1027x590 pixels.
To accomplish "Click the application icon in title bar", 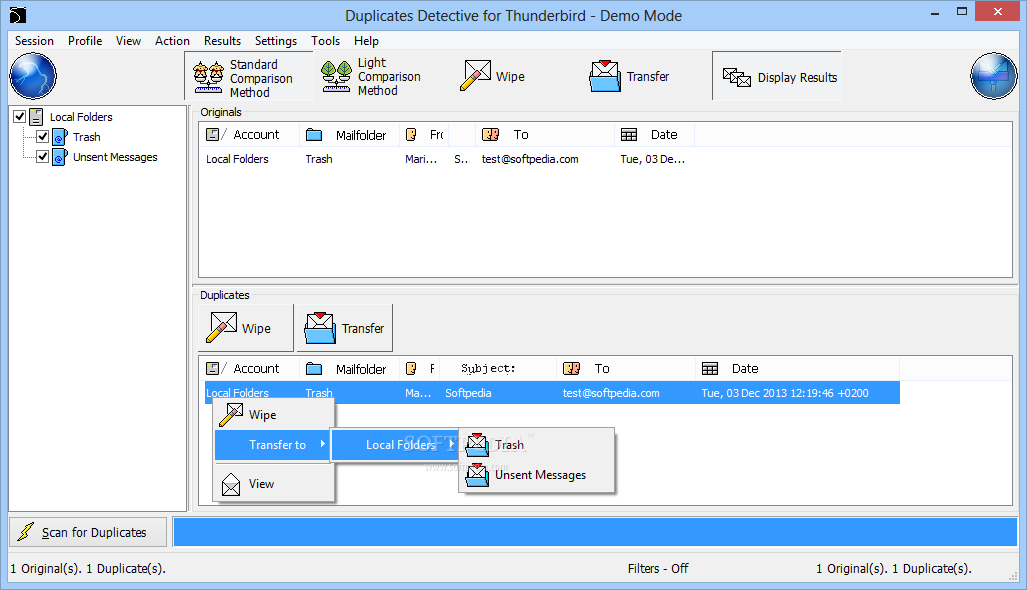I will pyautogui.click(x=18, y=15).
